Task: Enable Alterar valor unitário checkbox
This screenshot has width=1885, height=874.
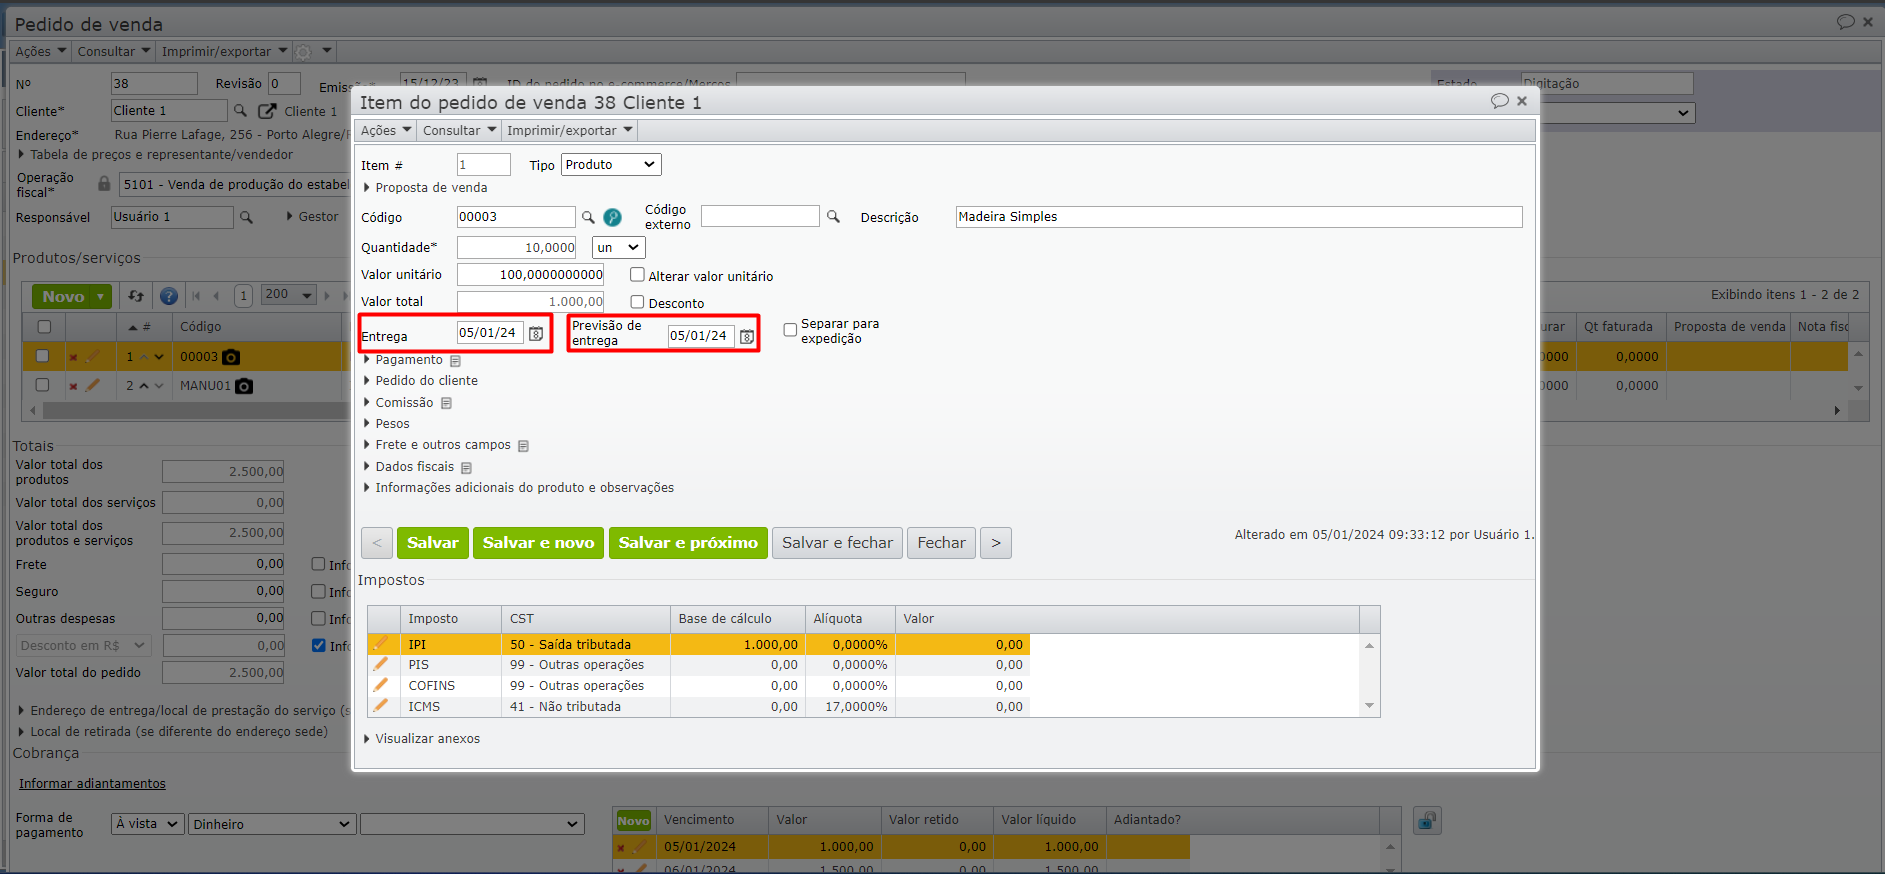Action: [637, 275]
